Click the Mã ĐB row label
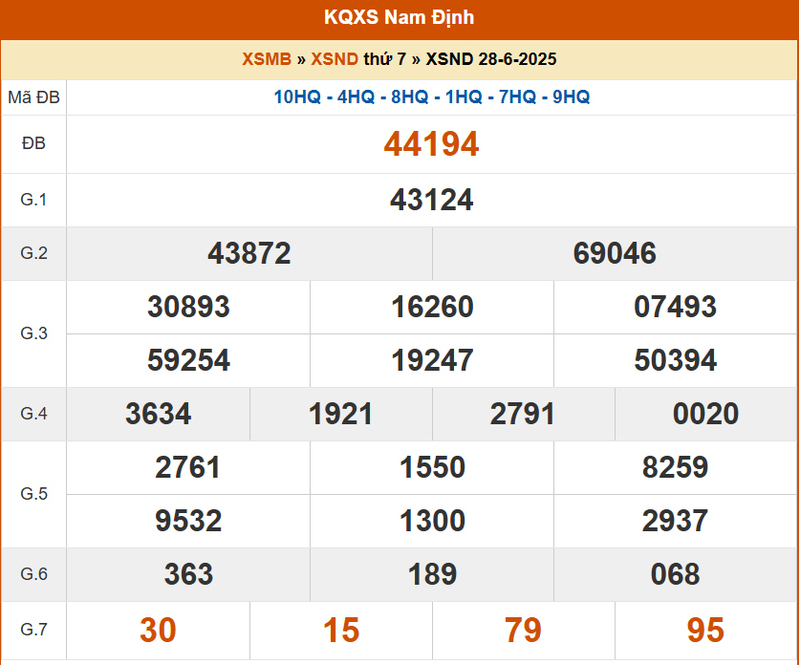The width and height of the screenshot is (800, 665). 34,97
